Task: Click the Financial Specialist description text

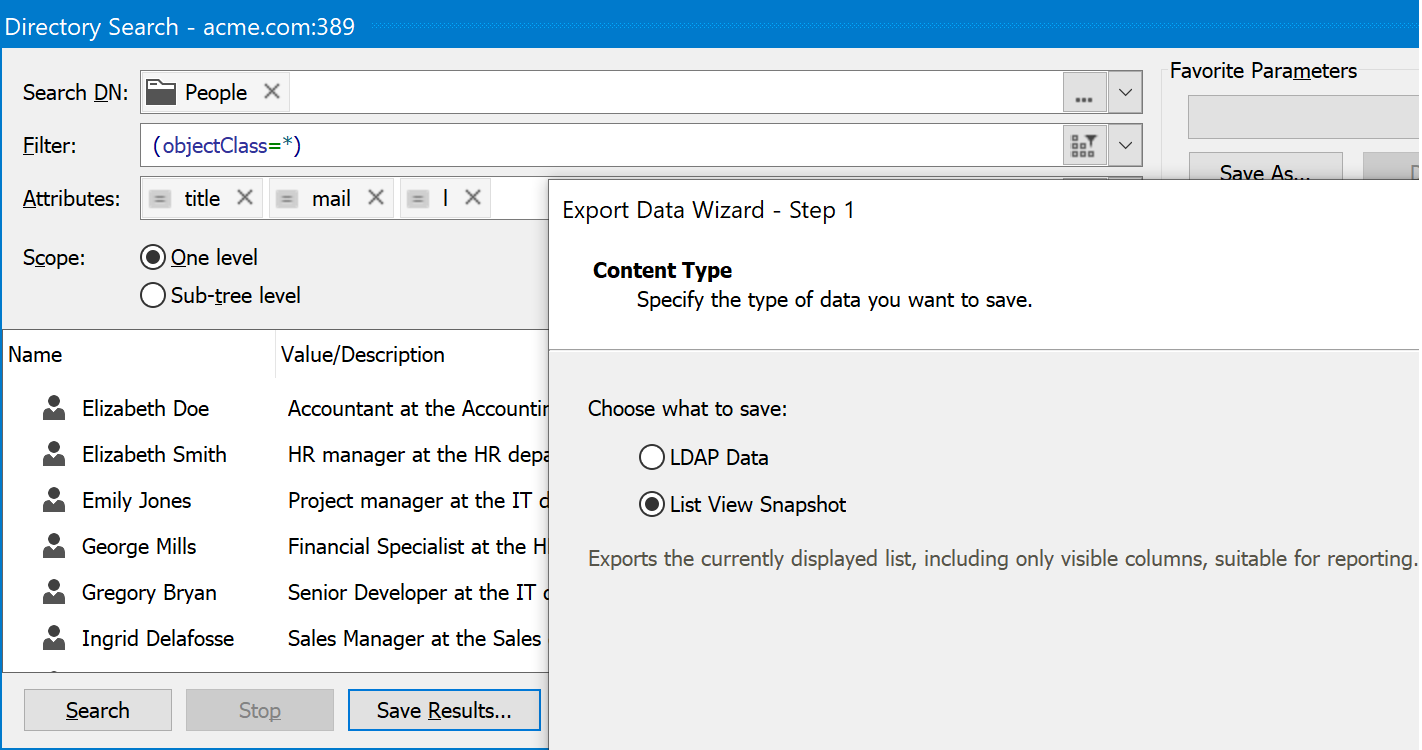Action: 418,546
